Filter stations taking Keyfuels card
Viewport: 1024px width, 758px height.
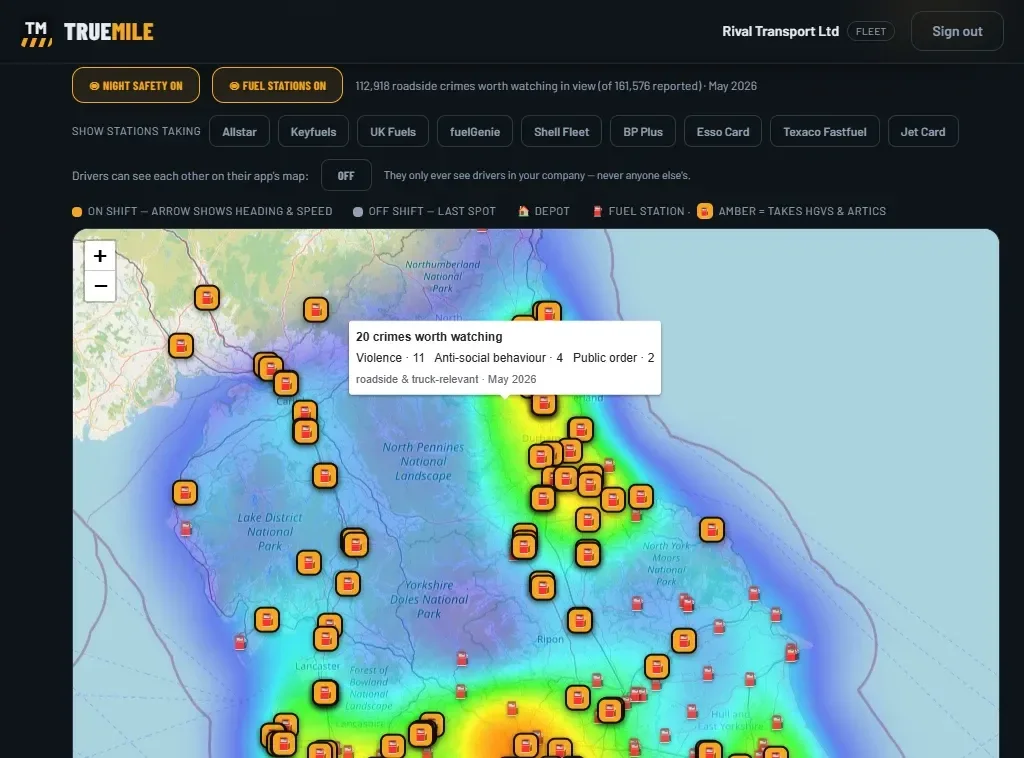[313, 131]
